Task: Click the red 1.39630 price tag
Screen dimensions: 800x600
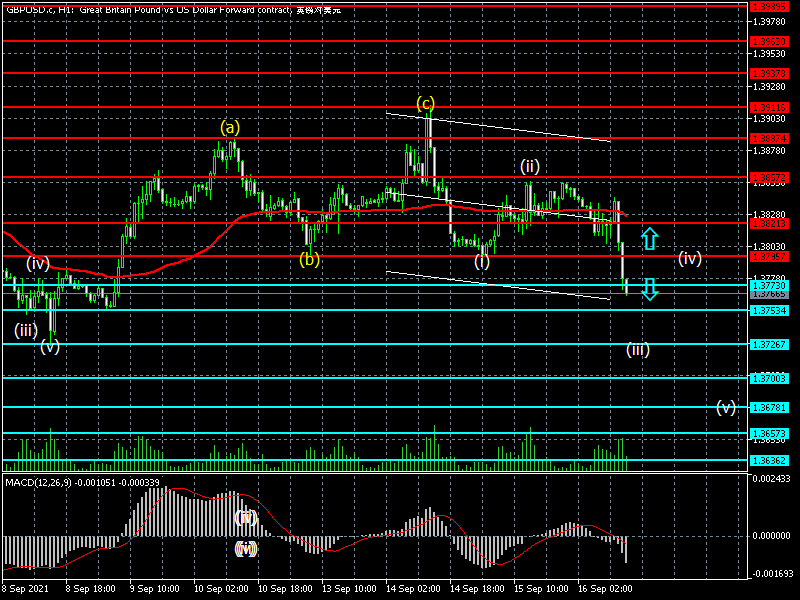Action: [x=769, y=41]
